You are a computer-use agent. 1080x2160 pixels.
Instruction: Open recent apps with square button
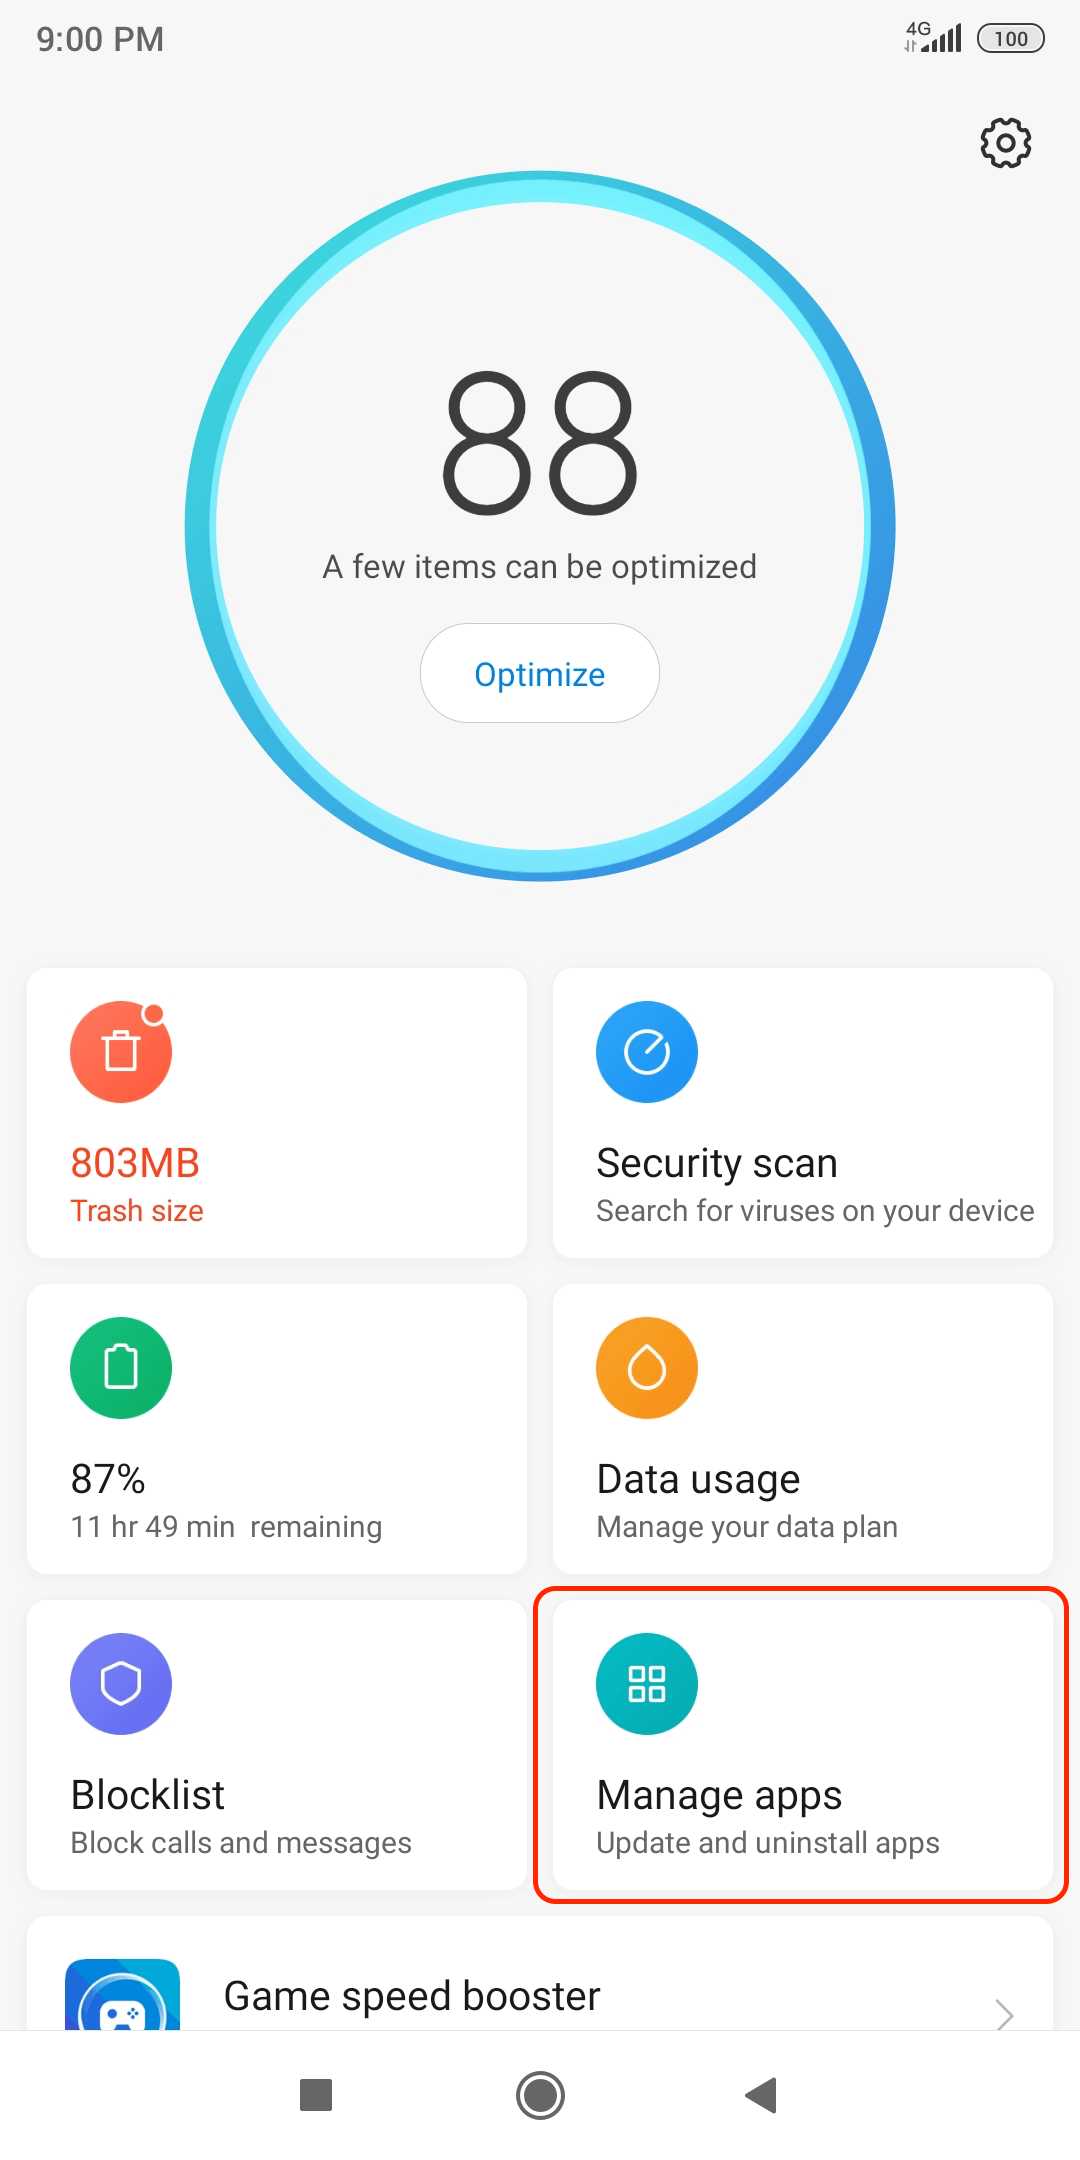(x=316, y=2094)
